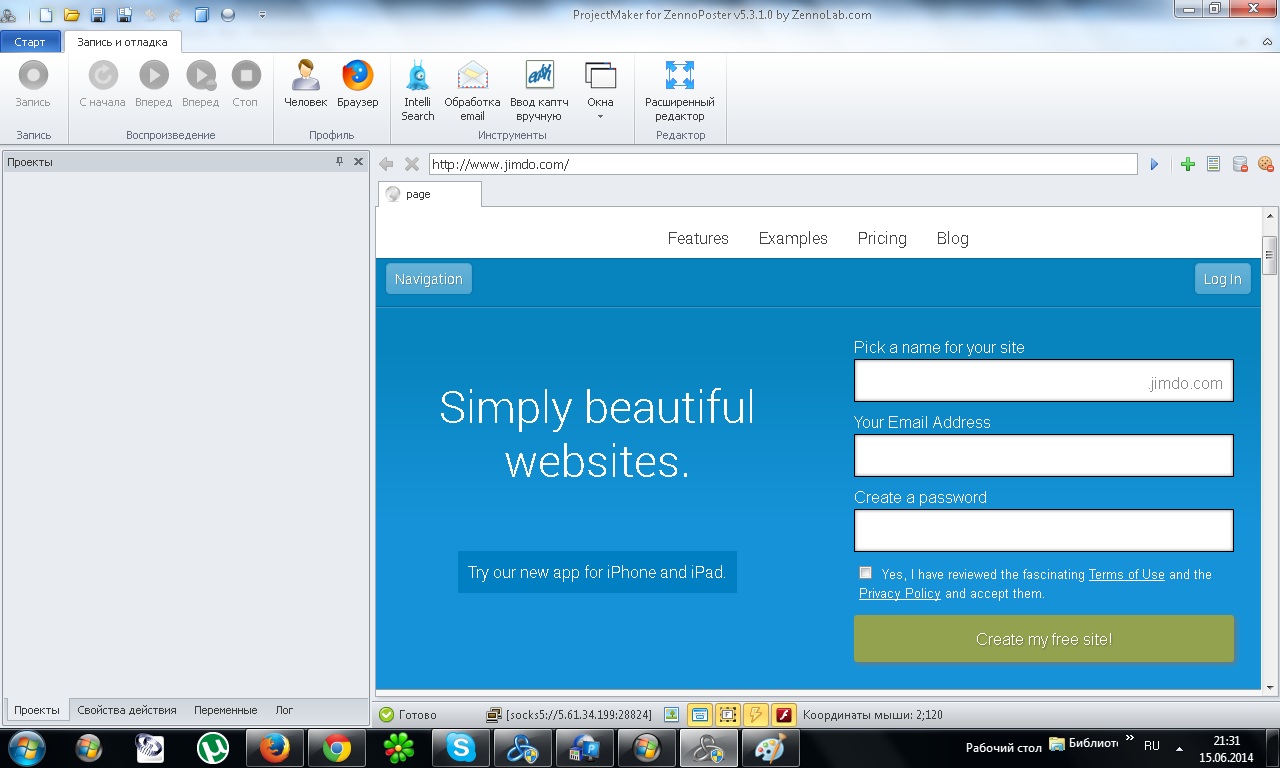This screenshot has height=768, width=1280.
Task: Click the Save all icon in quick access bar
Action: (x=124, y=15)
